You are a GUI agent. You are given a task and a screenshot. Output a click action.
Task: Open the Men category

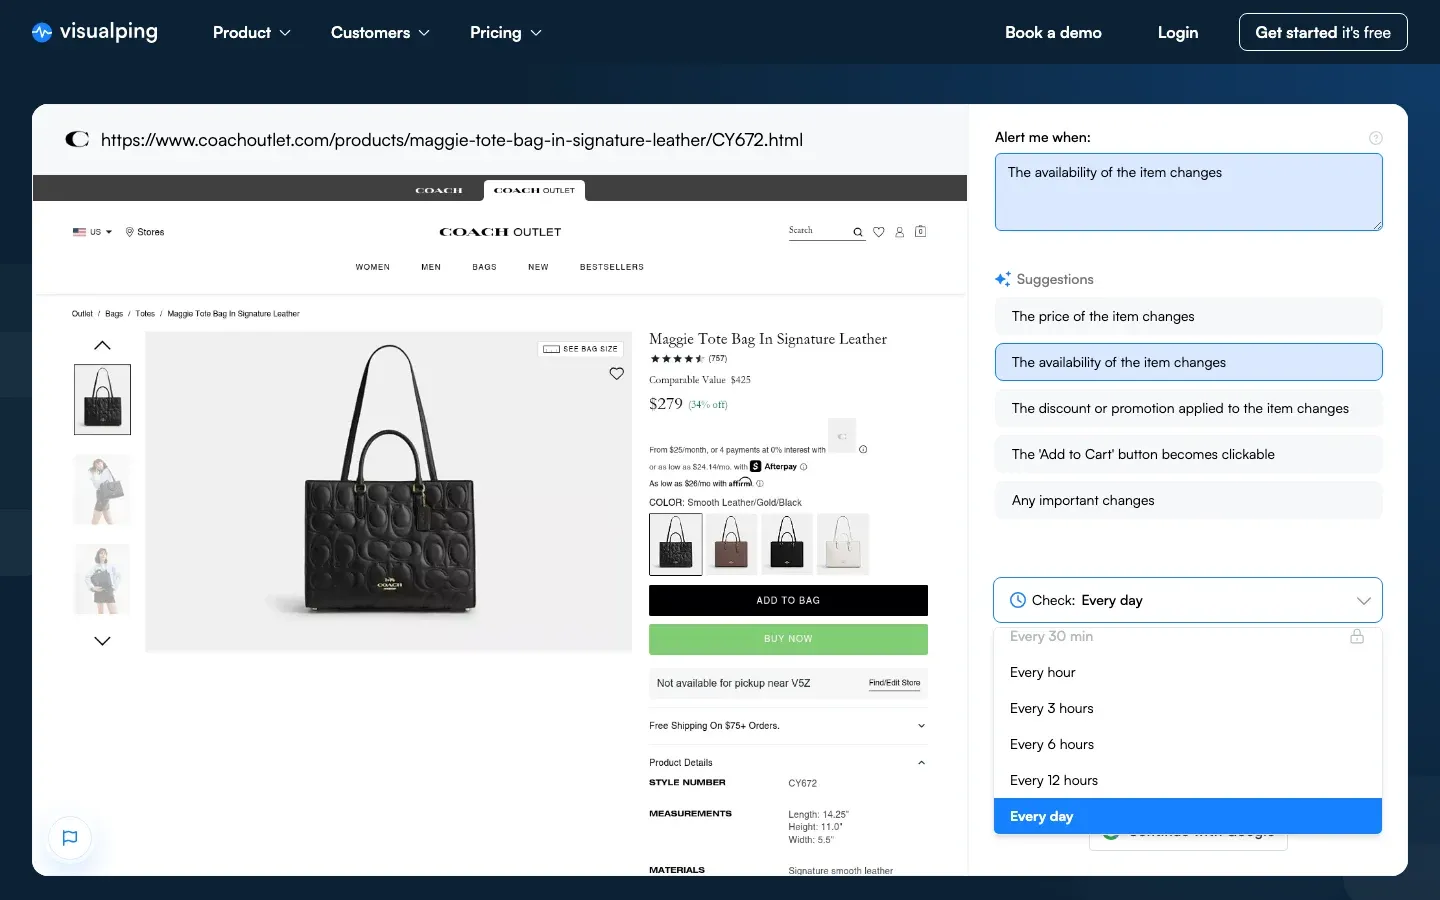click(431, 267)
